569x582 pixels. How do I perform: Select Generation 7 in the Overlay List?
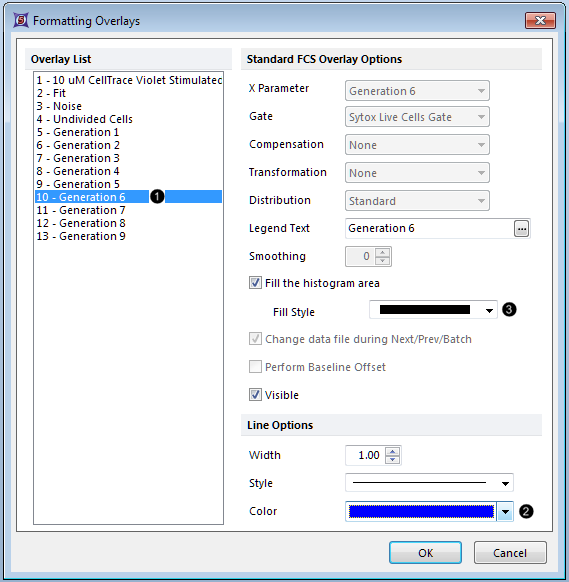click(x=81, y=210)
